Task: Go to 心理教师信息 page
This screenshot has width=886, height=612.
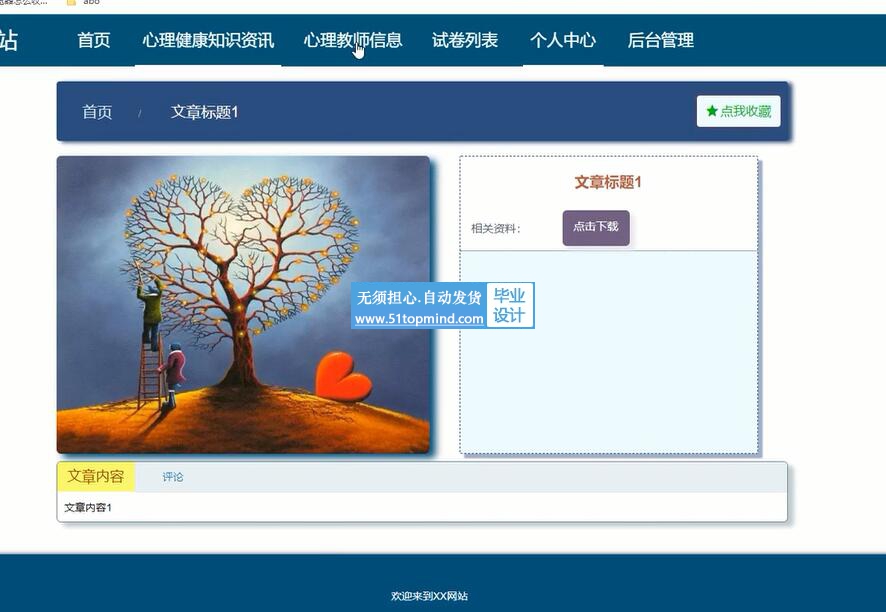Action: tap(353, 40)
